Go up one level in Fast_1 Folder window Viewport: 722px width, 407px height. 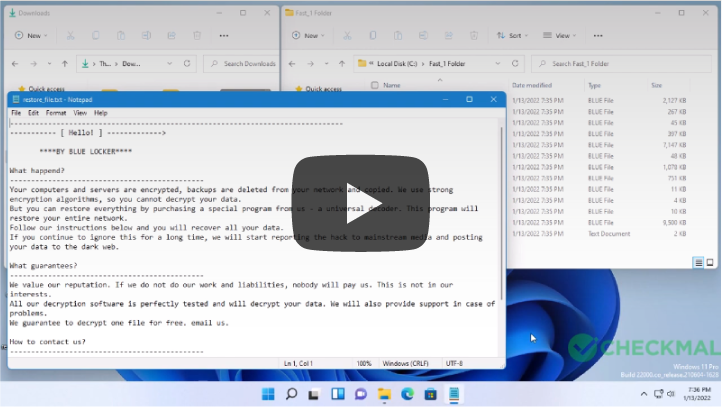click(x=342, y=64)
